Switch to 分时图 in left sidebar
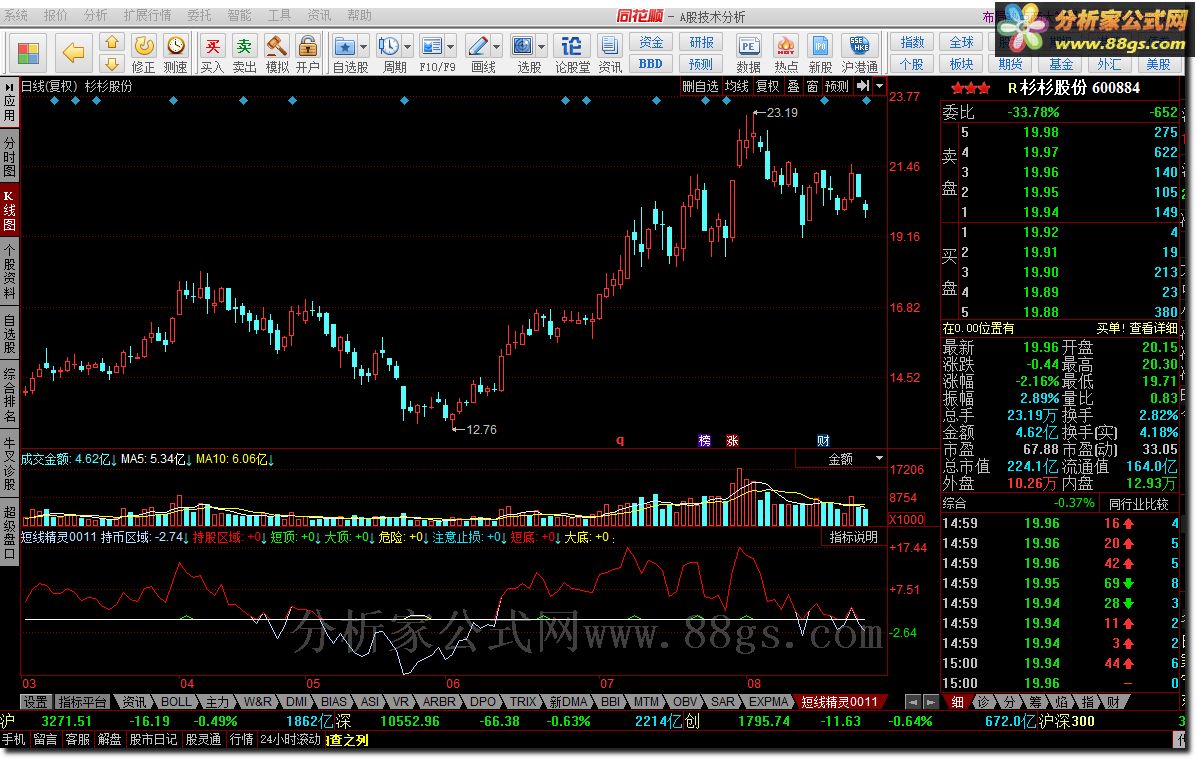Viewport: 1197px width, 759px height. coord(9,155)
